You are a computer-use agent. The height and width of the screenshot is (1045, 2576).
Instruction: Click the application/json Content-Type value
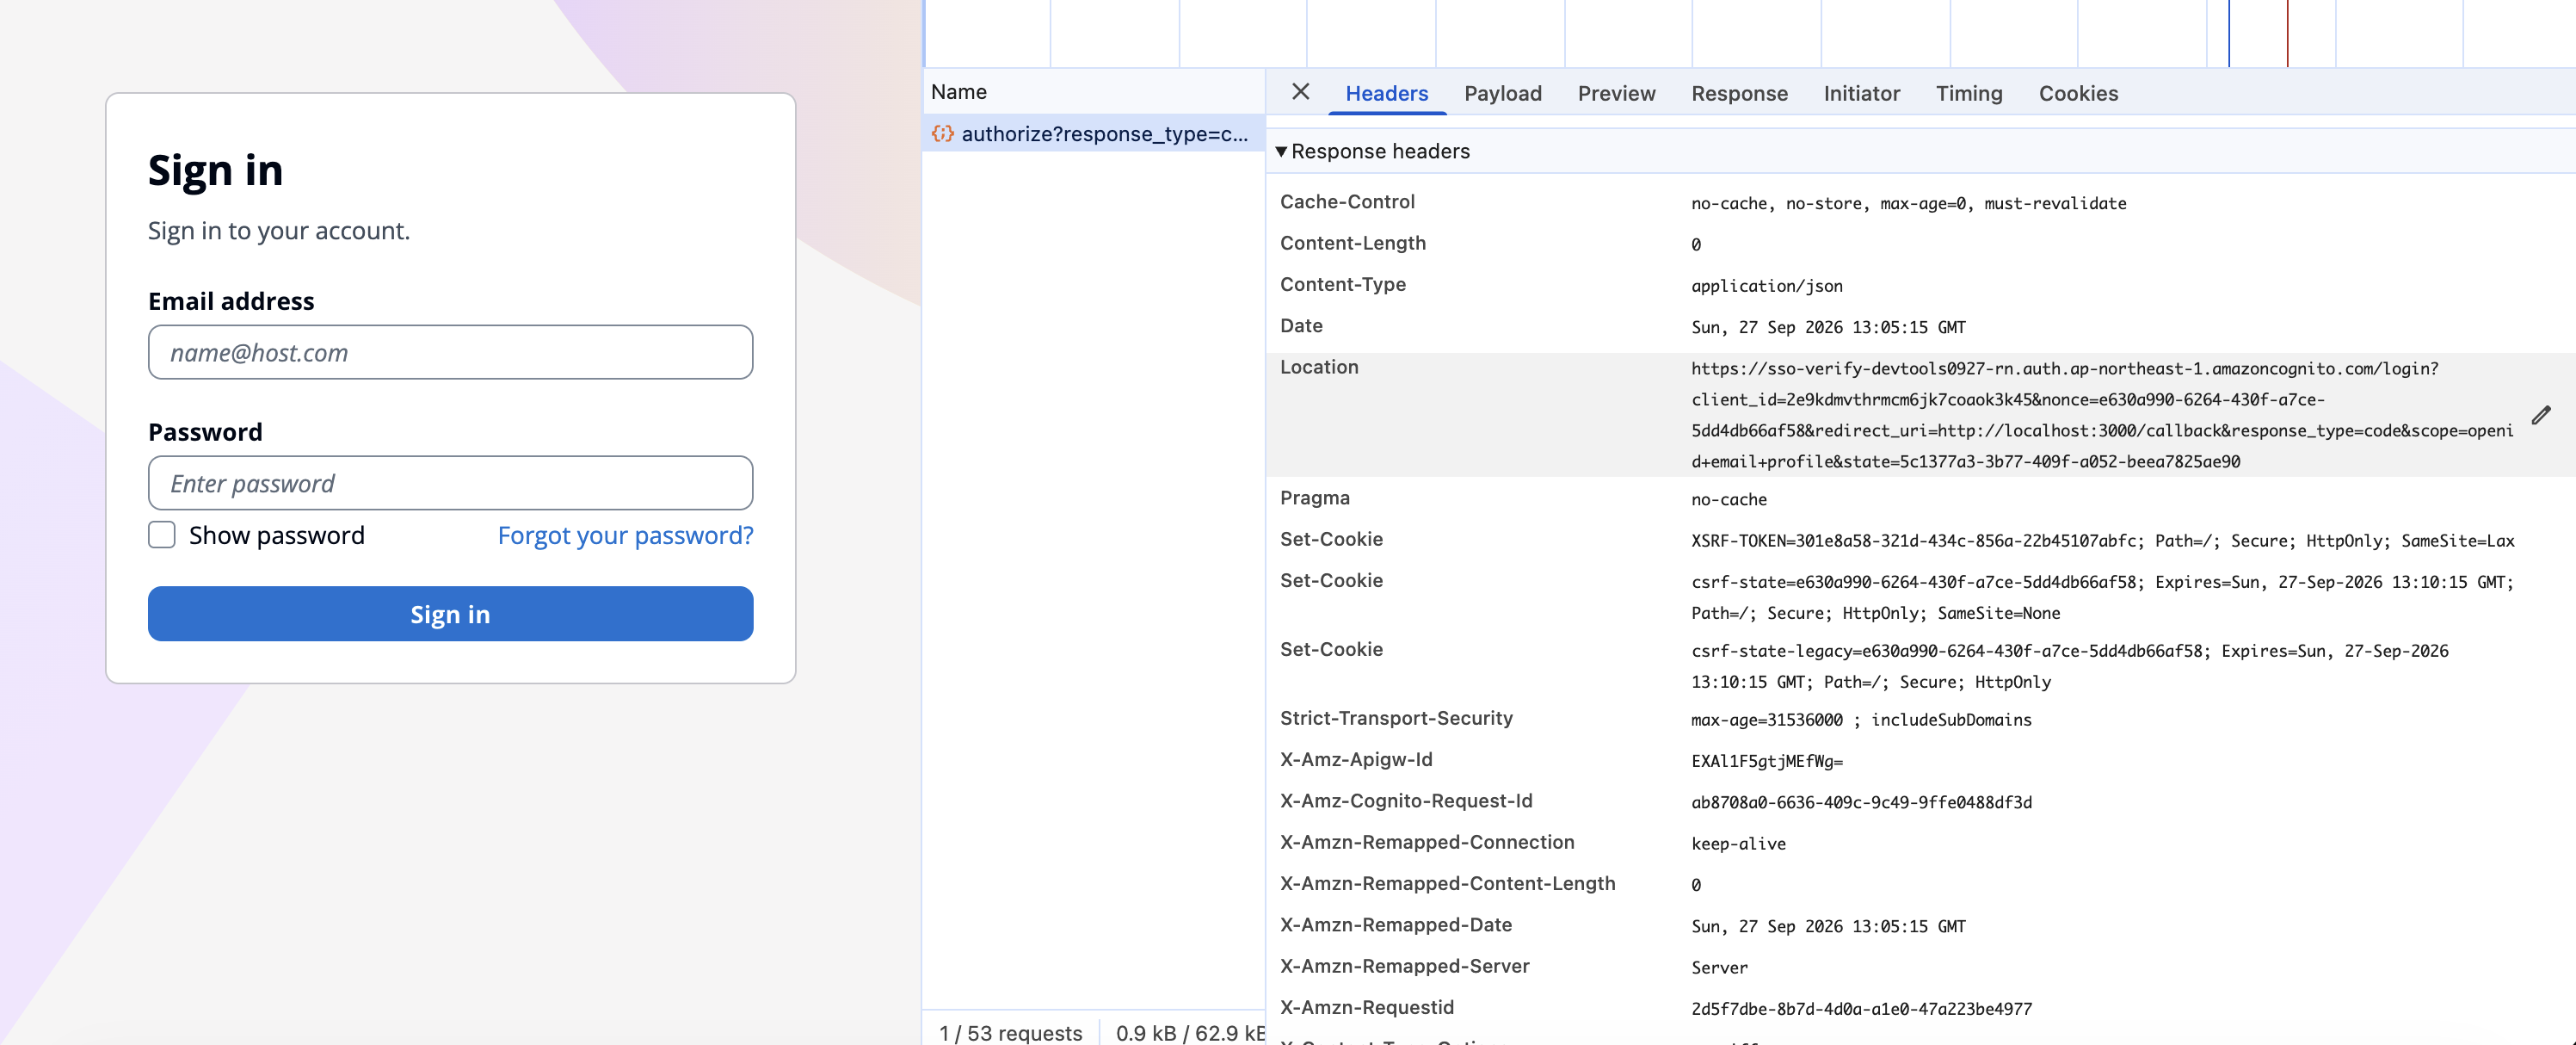pos(1766,286)
